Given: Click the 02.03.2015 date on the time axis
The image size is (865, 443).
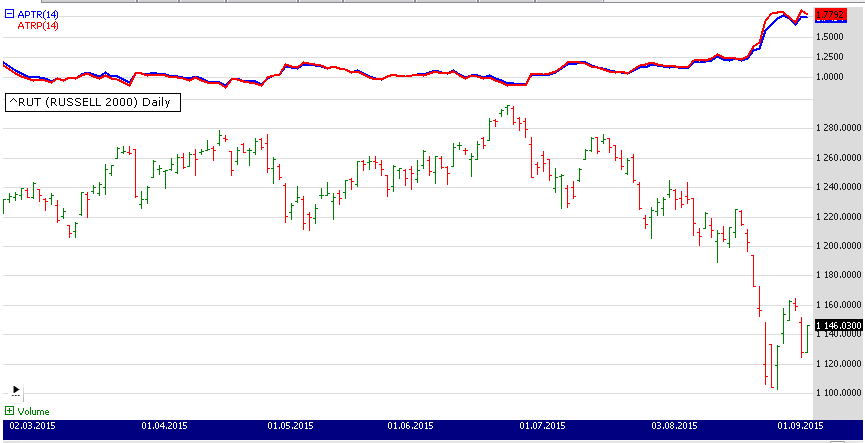Looking at the screenshot, I should [32, 426].
